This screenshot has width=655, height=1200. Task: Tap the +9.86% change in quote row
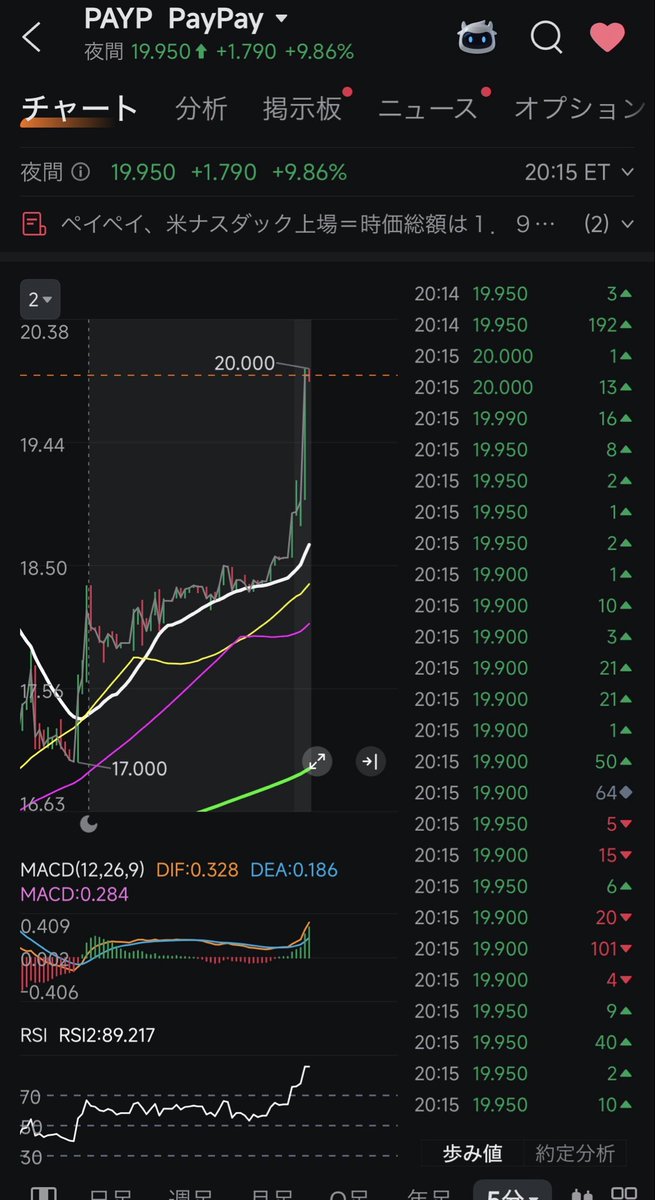click(x=309, y=172)
